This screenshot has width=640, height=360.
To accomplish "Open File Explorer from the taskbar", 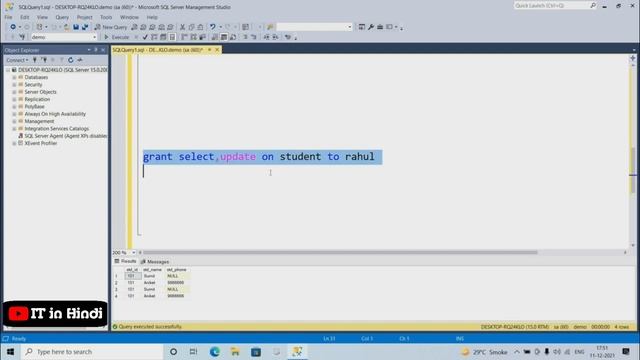I will (x=235, y=351).
